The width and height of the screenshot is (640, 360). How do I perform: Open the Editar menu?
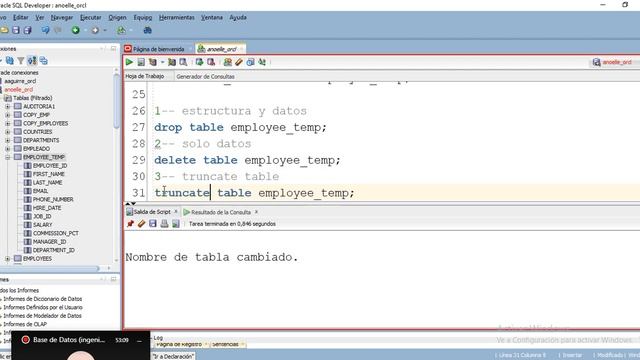[20, 18]
